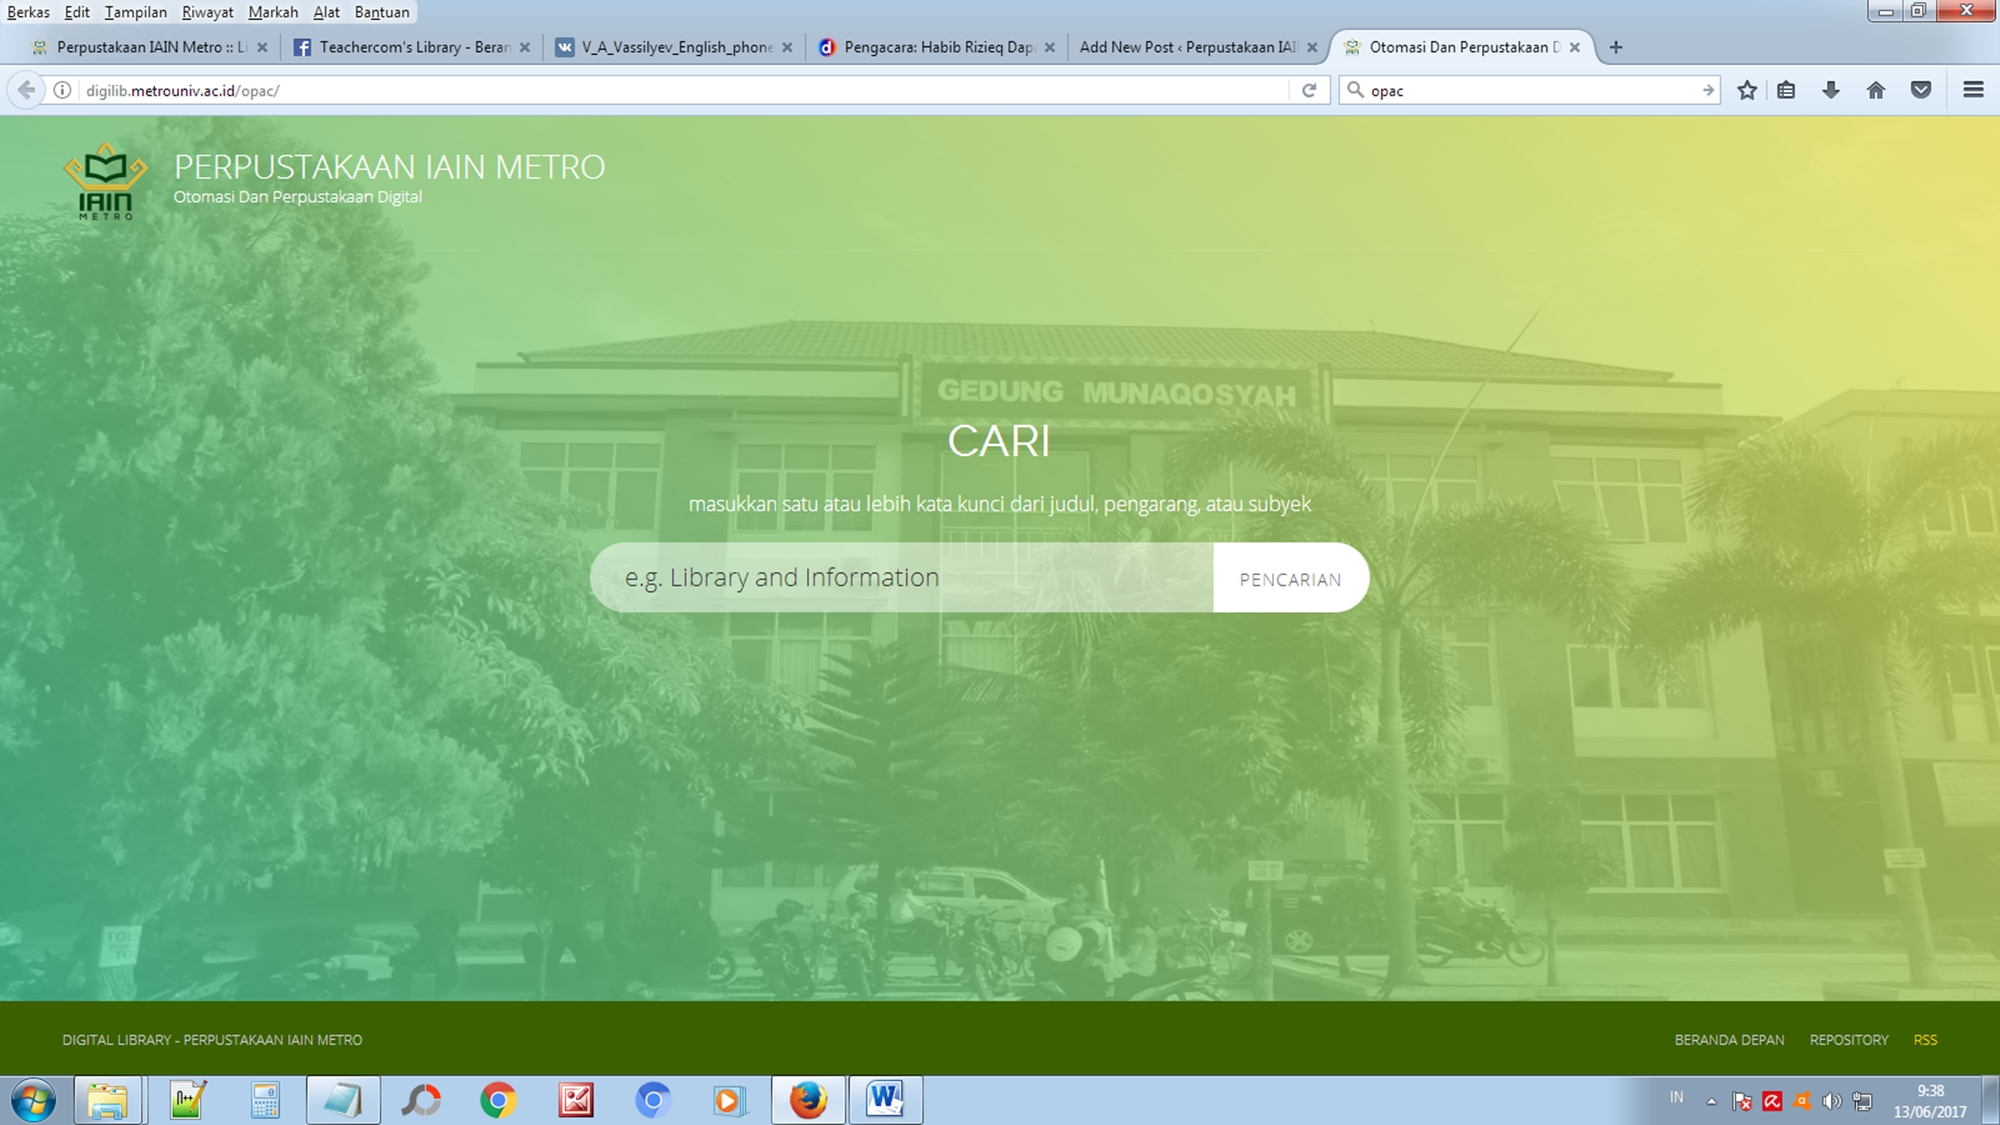
Task: Open a new browser tab
Action: click(1616, 47)
